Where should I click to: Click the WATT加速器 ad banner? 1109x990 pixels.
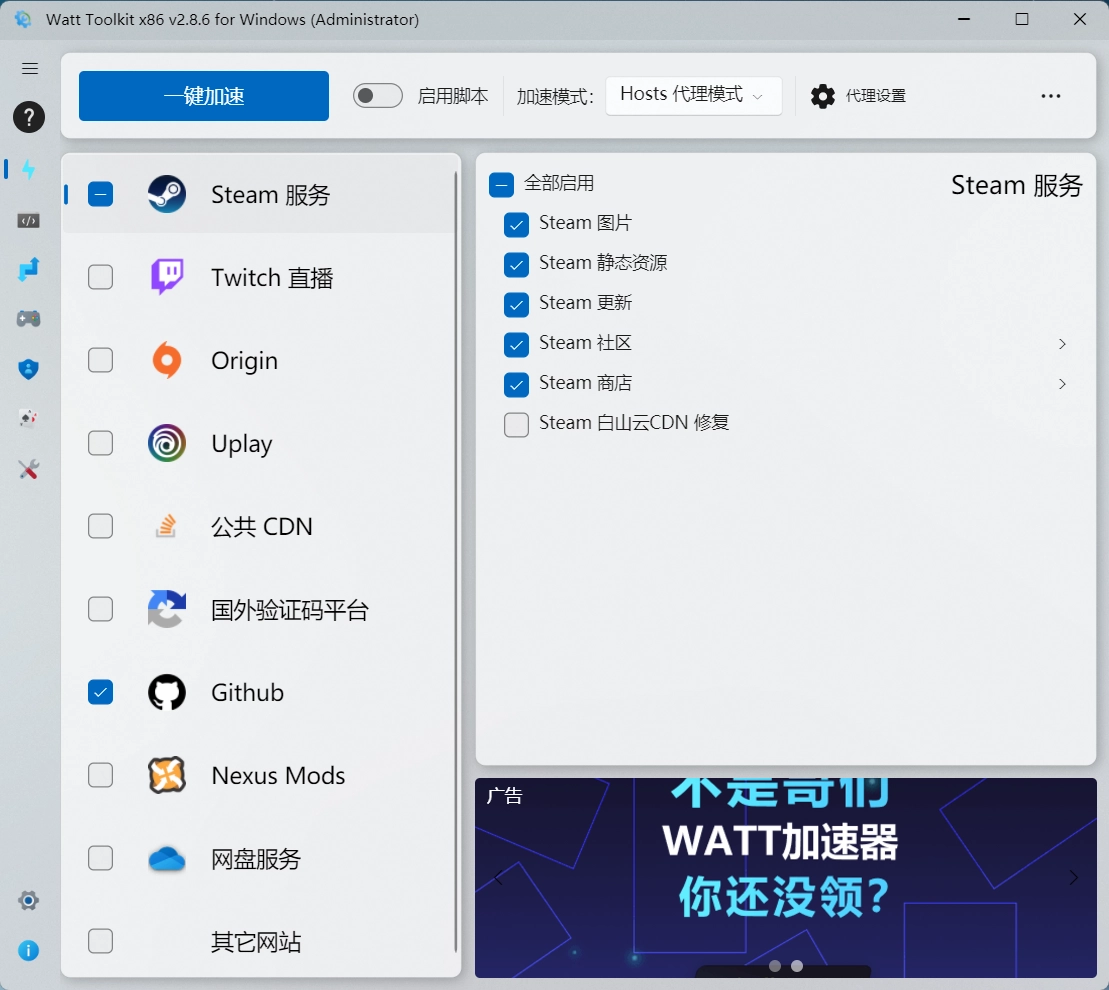coord(786,878)
